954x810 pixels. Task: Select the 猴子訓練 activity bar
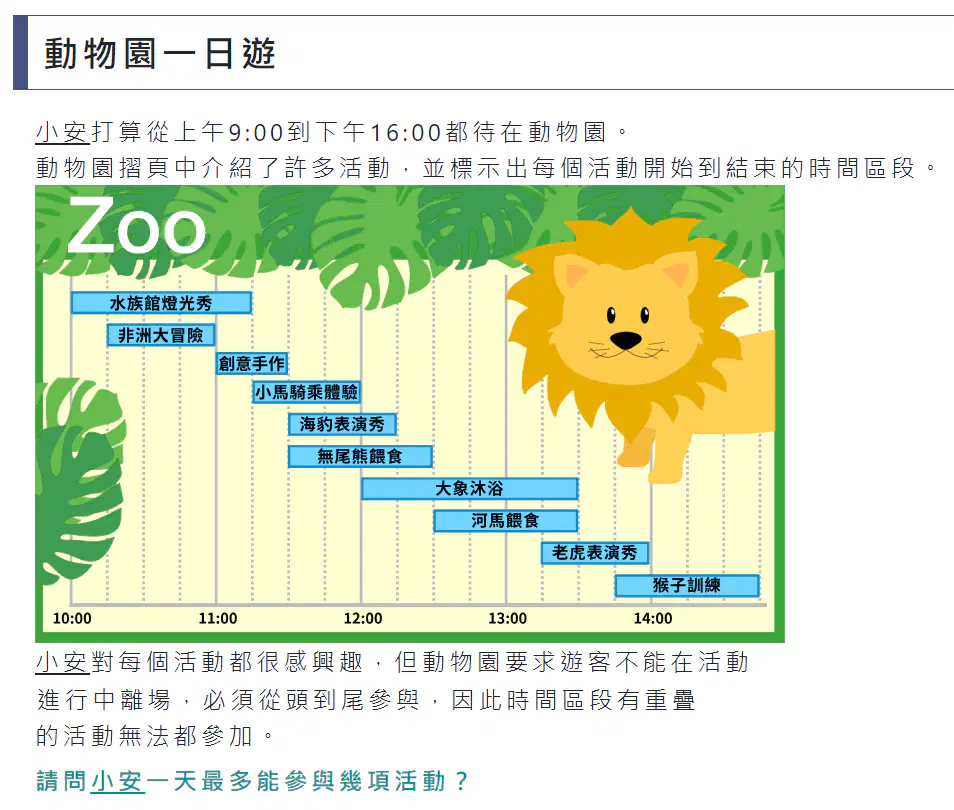tap(687, 585)
